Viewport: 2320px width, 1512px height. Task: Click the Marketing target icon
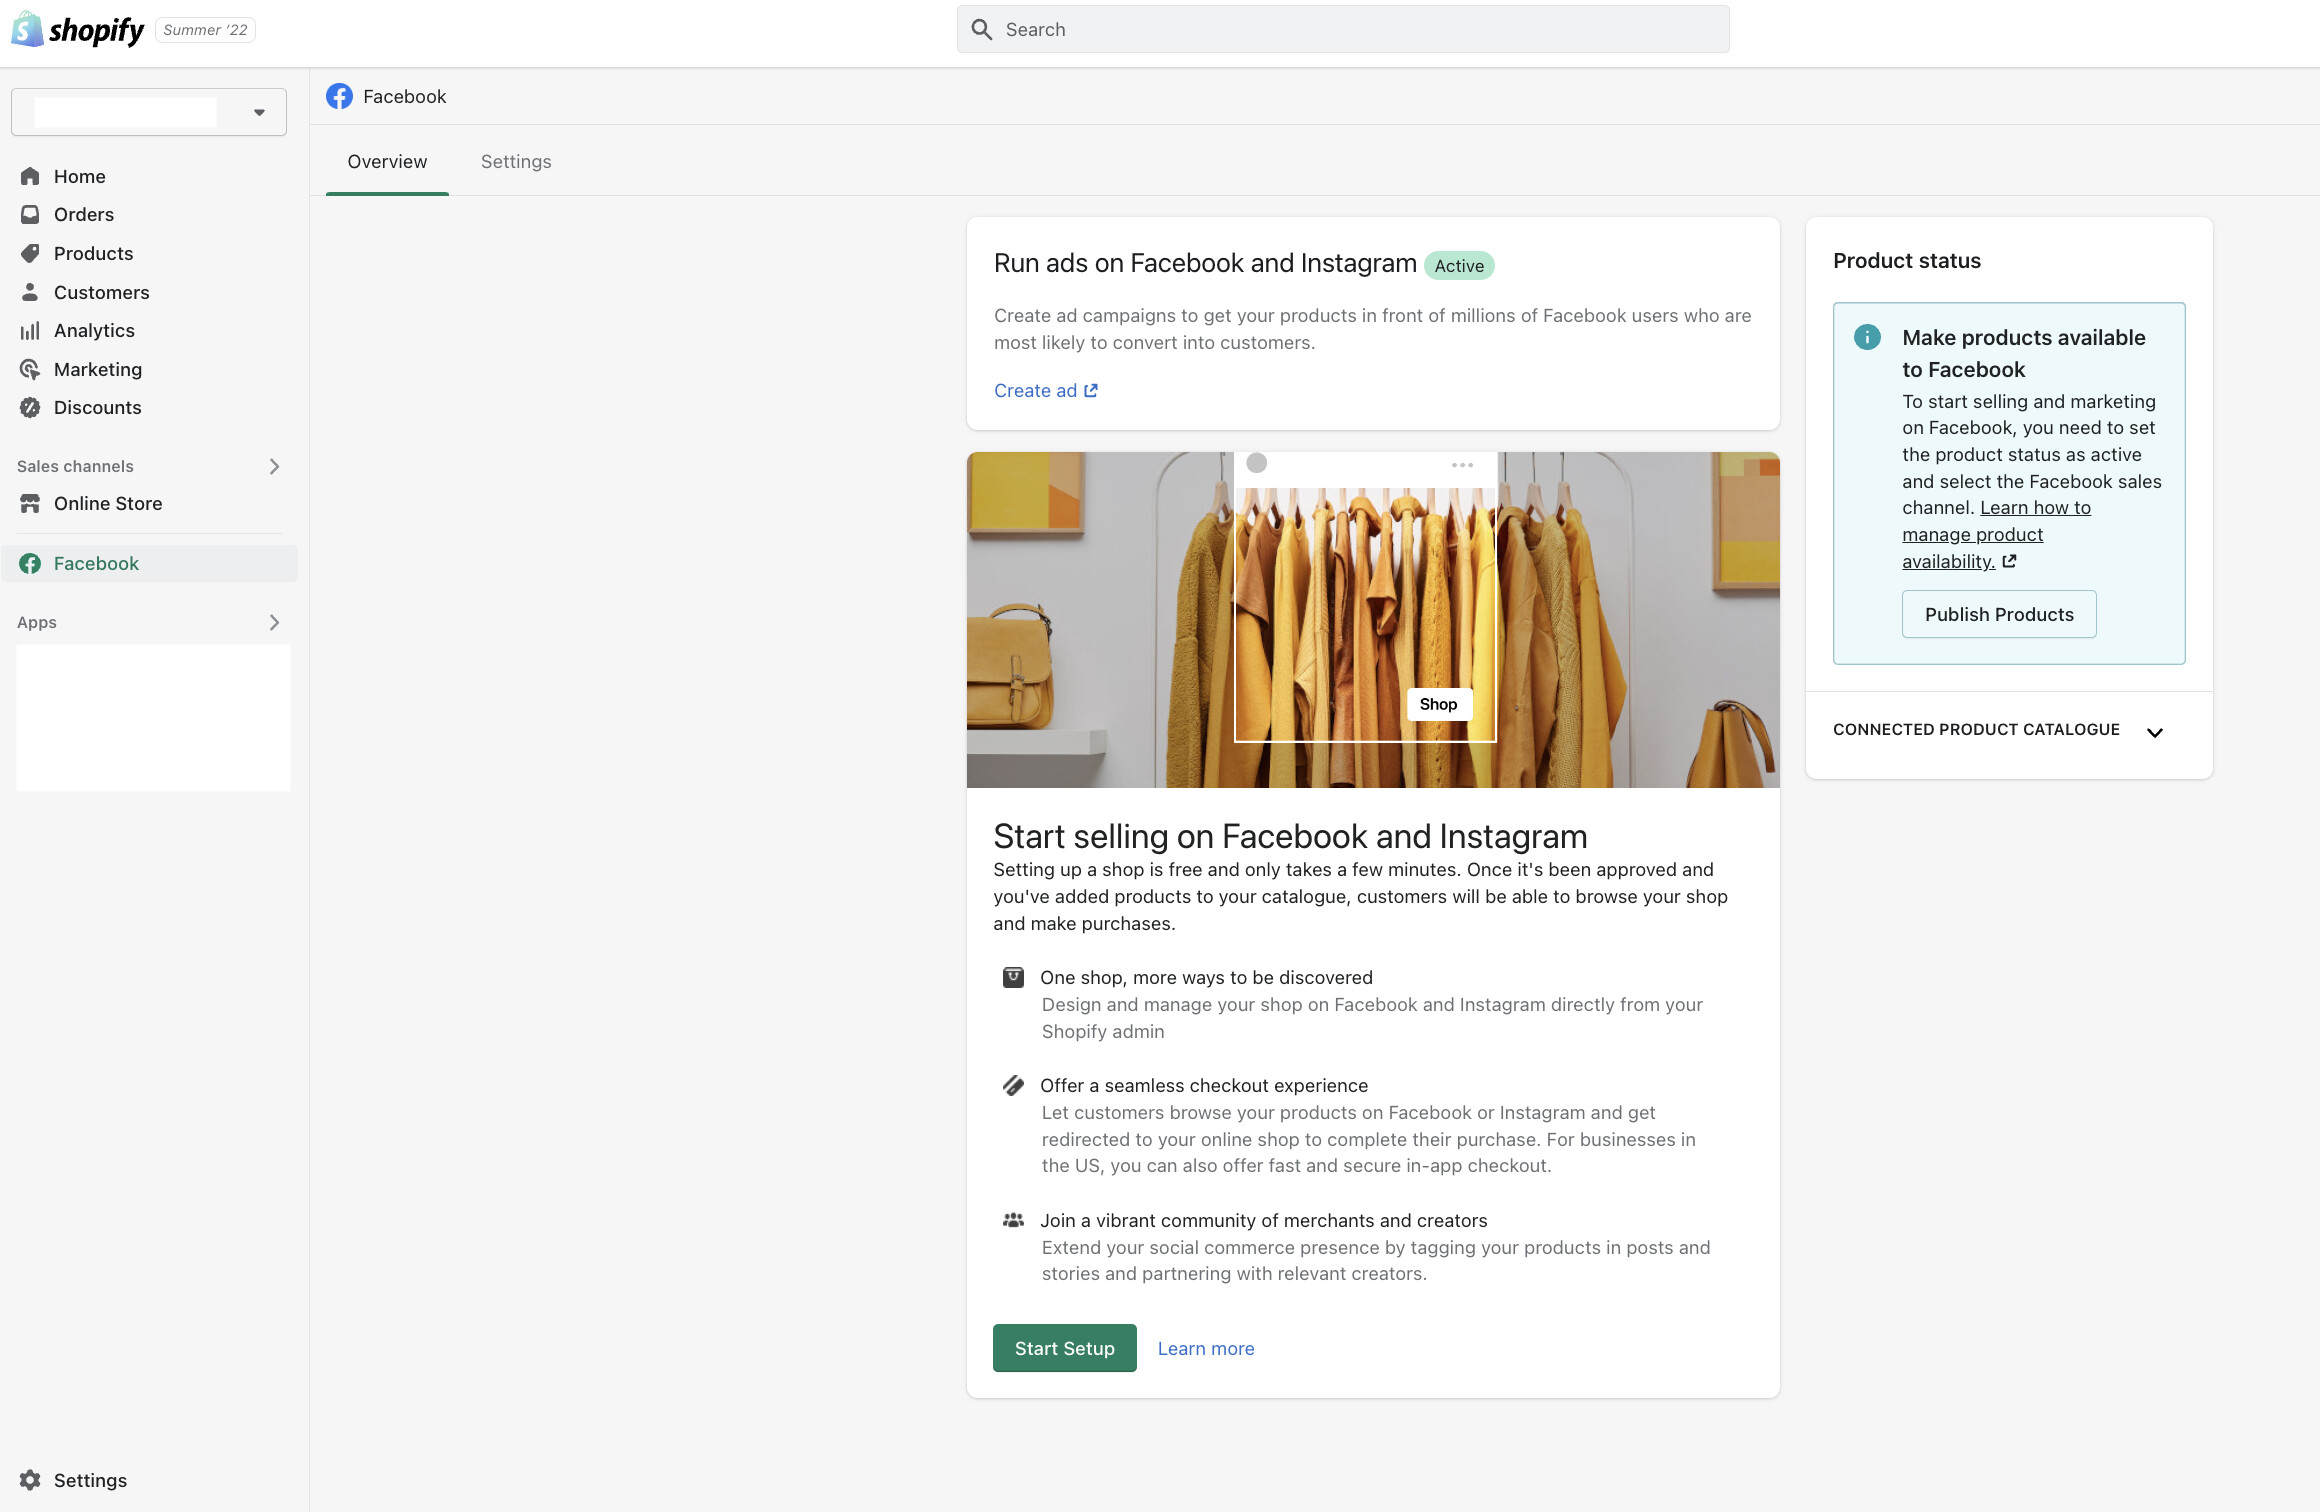[x=30, y=369]
